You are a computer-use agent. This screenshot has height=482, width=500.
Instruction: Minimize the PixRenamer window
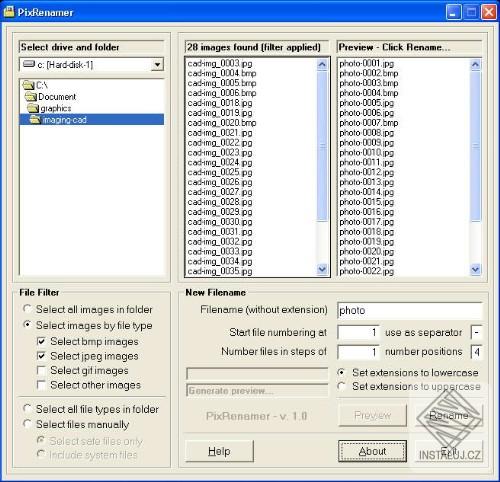(454, 12)
